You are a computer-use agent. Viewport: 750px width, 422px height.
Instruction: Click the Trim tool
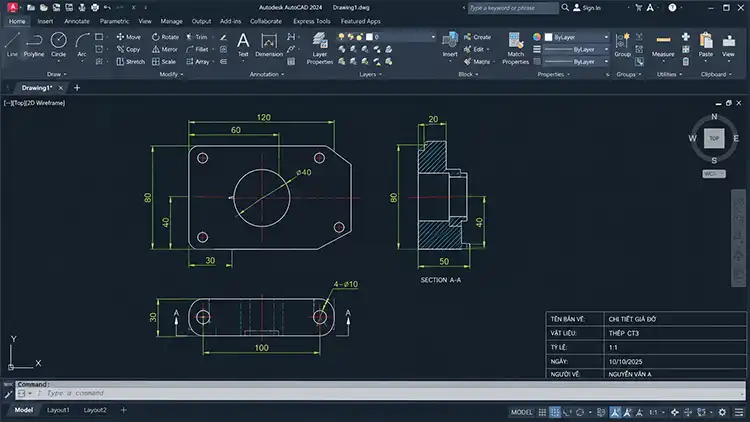197,37
